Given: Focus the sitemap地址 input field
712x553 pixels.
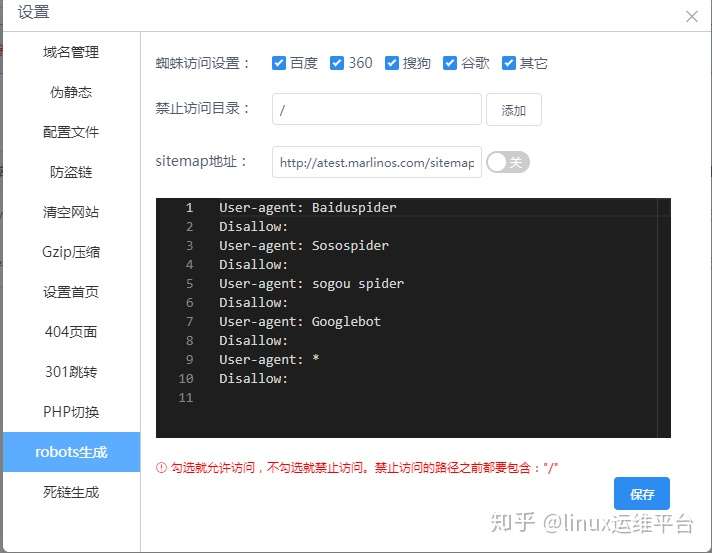Looking at the screenshot, I should (x=377, y=162).
